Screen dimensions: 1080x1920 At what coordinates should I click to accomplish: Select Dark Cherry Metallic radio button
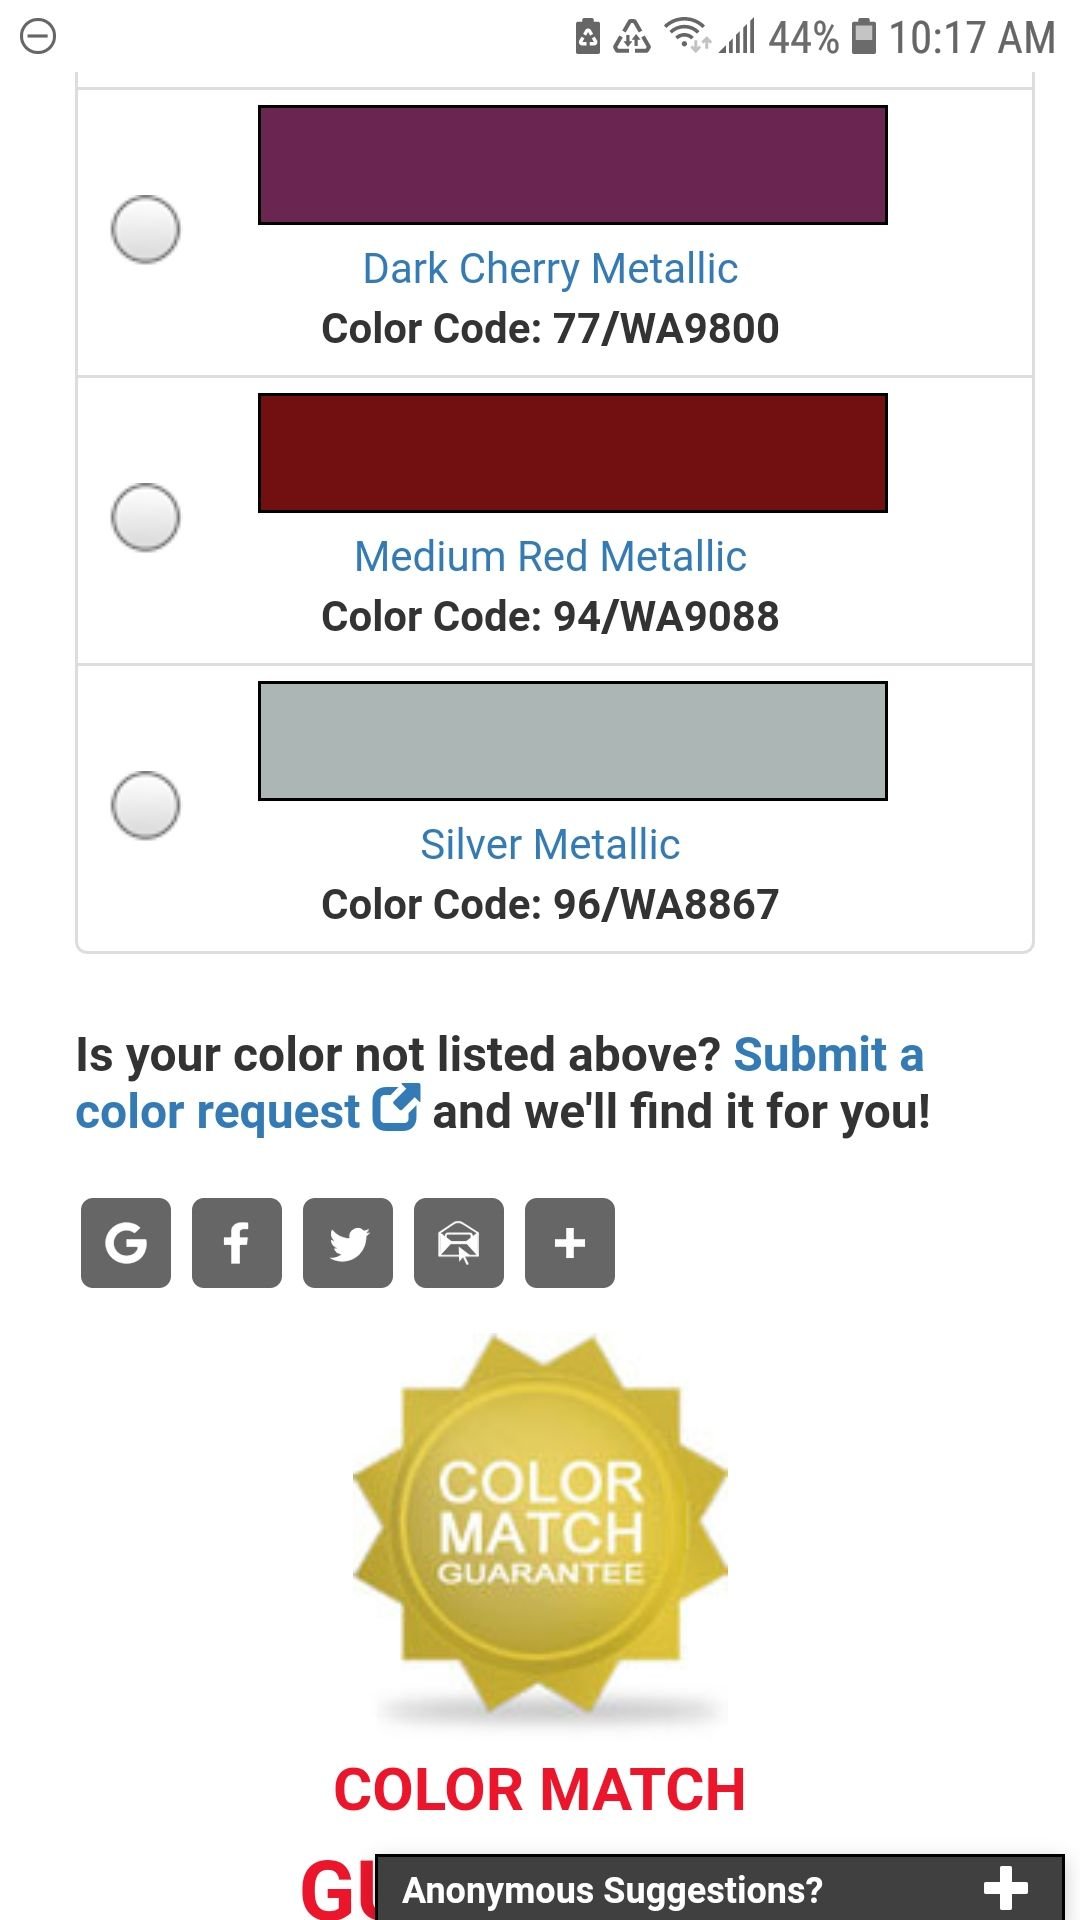click(x=146, y=229)
